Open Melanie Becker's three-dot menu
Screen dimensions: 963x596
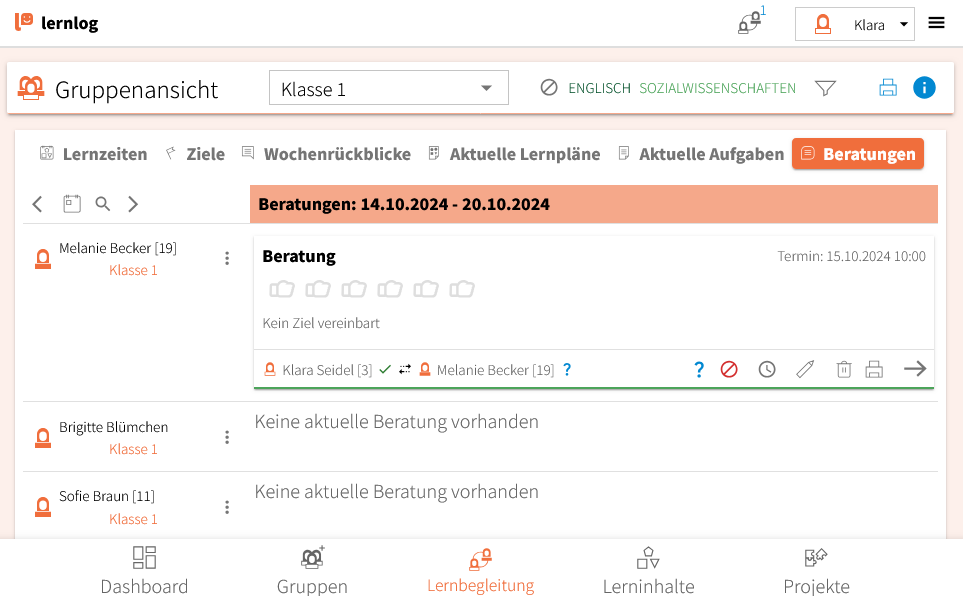pos(227,259)
